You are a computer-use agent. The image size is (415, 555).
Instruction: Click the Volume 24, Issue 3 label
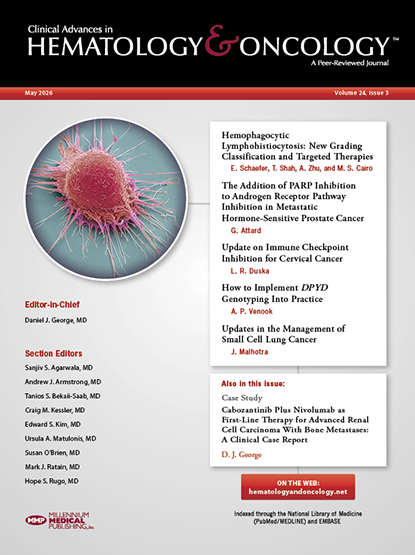click(x=361, y=93)
